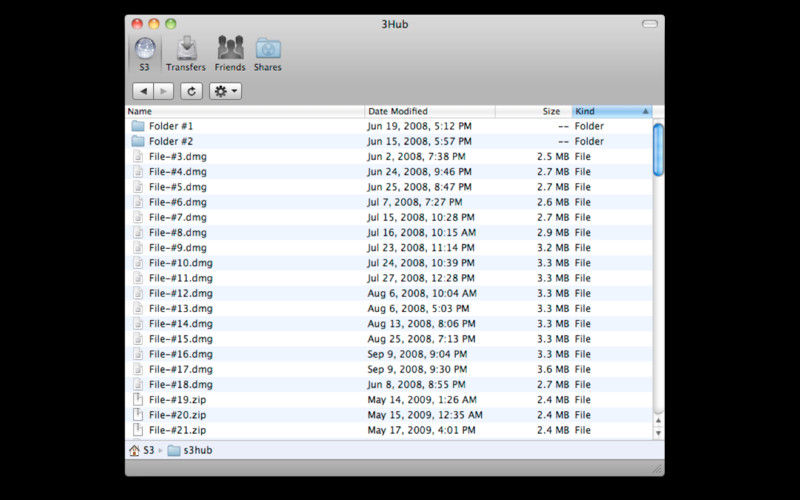This screenshot has height=500, width=800.
Task: Go forward with the right arrow button
Action: click(x=163, y=91)
